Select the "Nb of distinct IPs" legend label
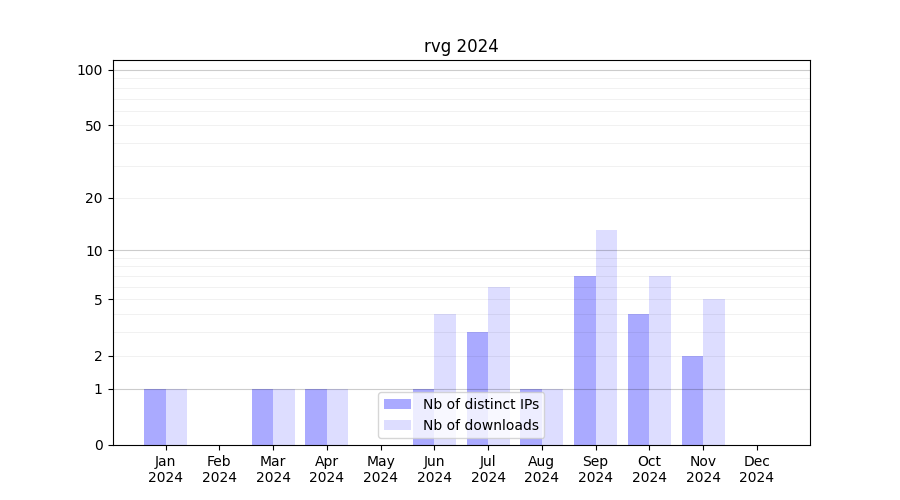Viewport: 900px width, 500px height. point(480,404)
